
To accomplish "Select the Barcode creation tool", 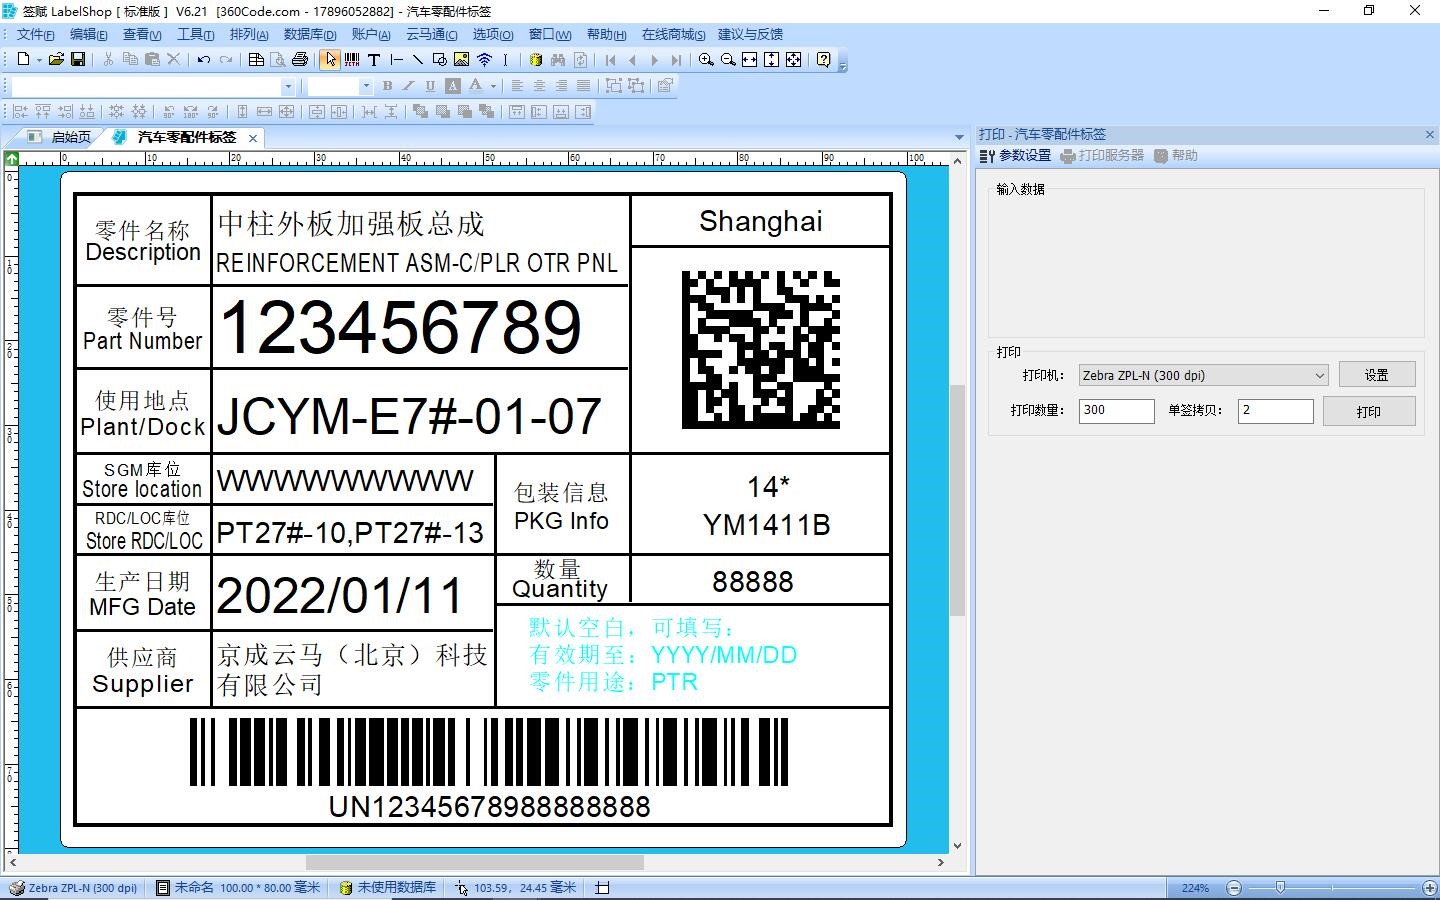I will 352,60.
